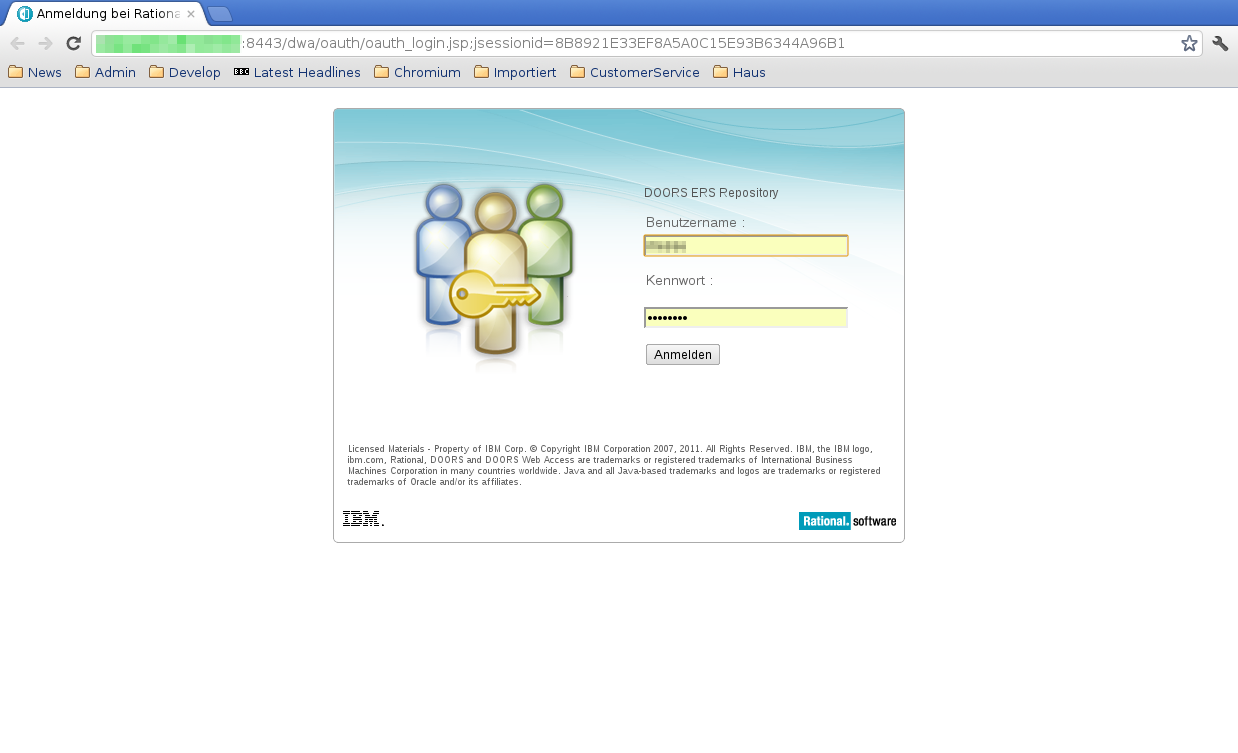Click the Kennwort label
This screenshot has width=1238, height=753.
coord(679,281)
